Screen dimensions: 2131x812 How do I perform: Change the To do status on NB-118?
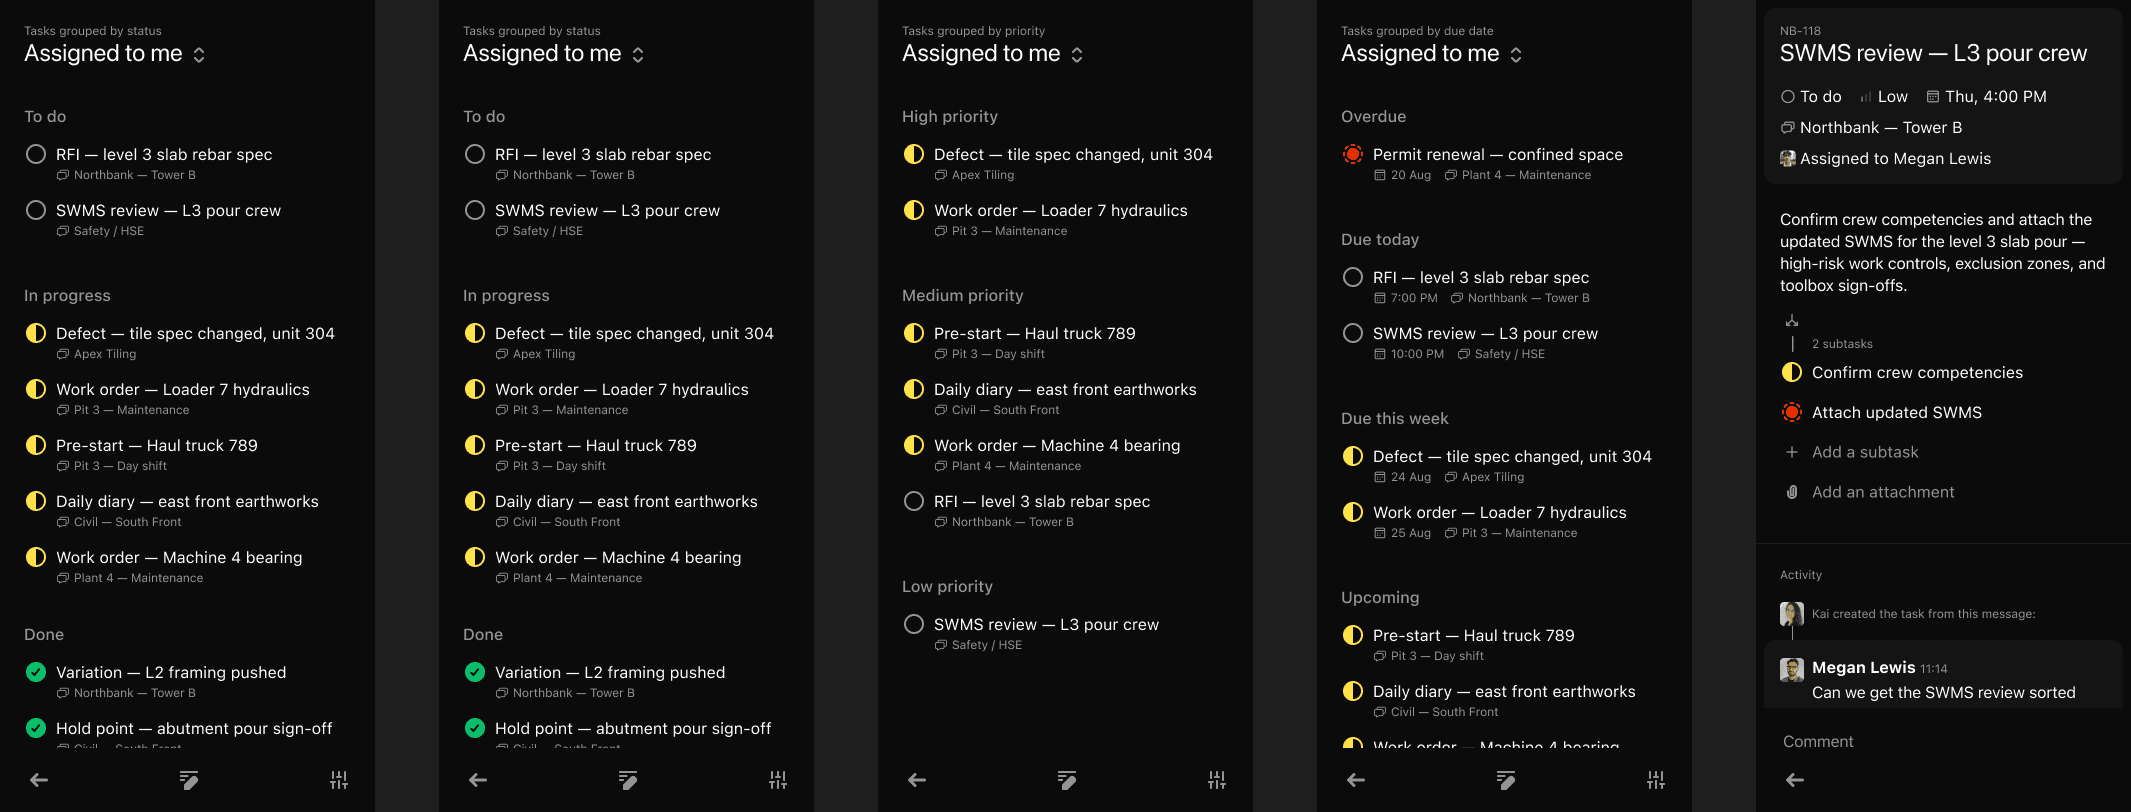coord(1811,97)
